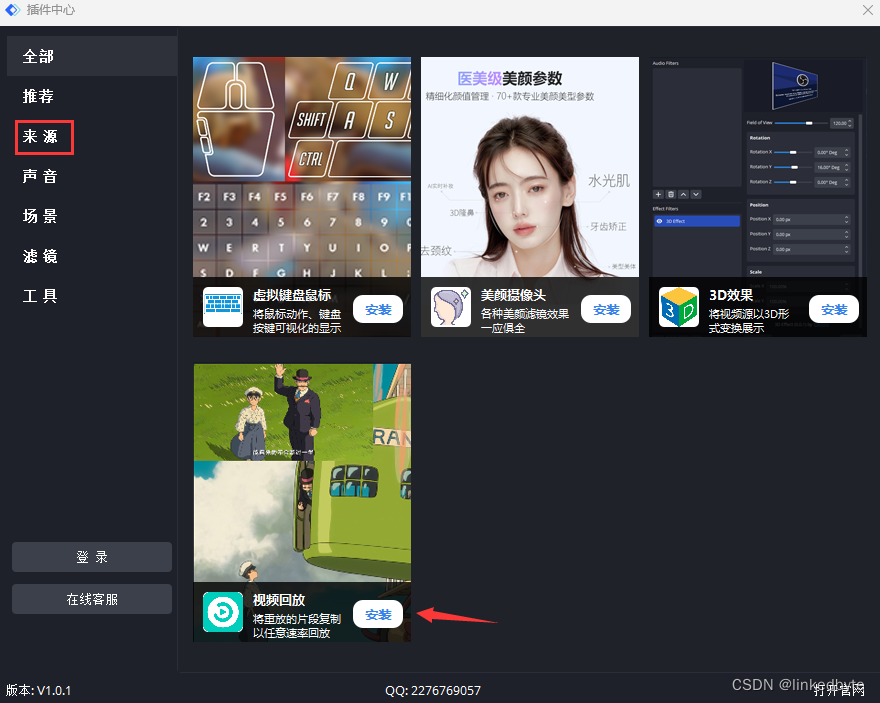This screenshot has height=703, width=880.
Task: Install the 3D效果 plugin
Action: click(x=834, y=309)
